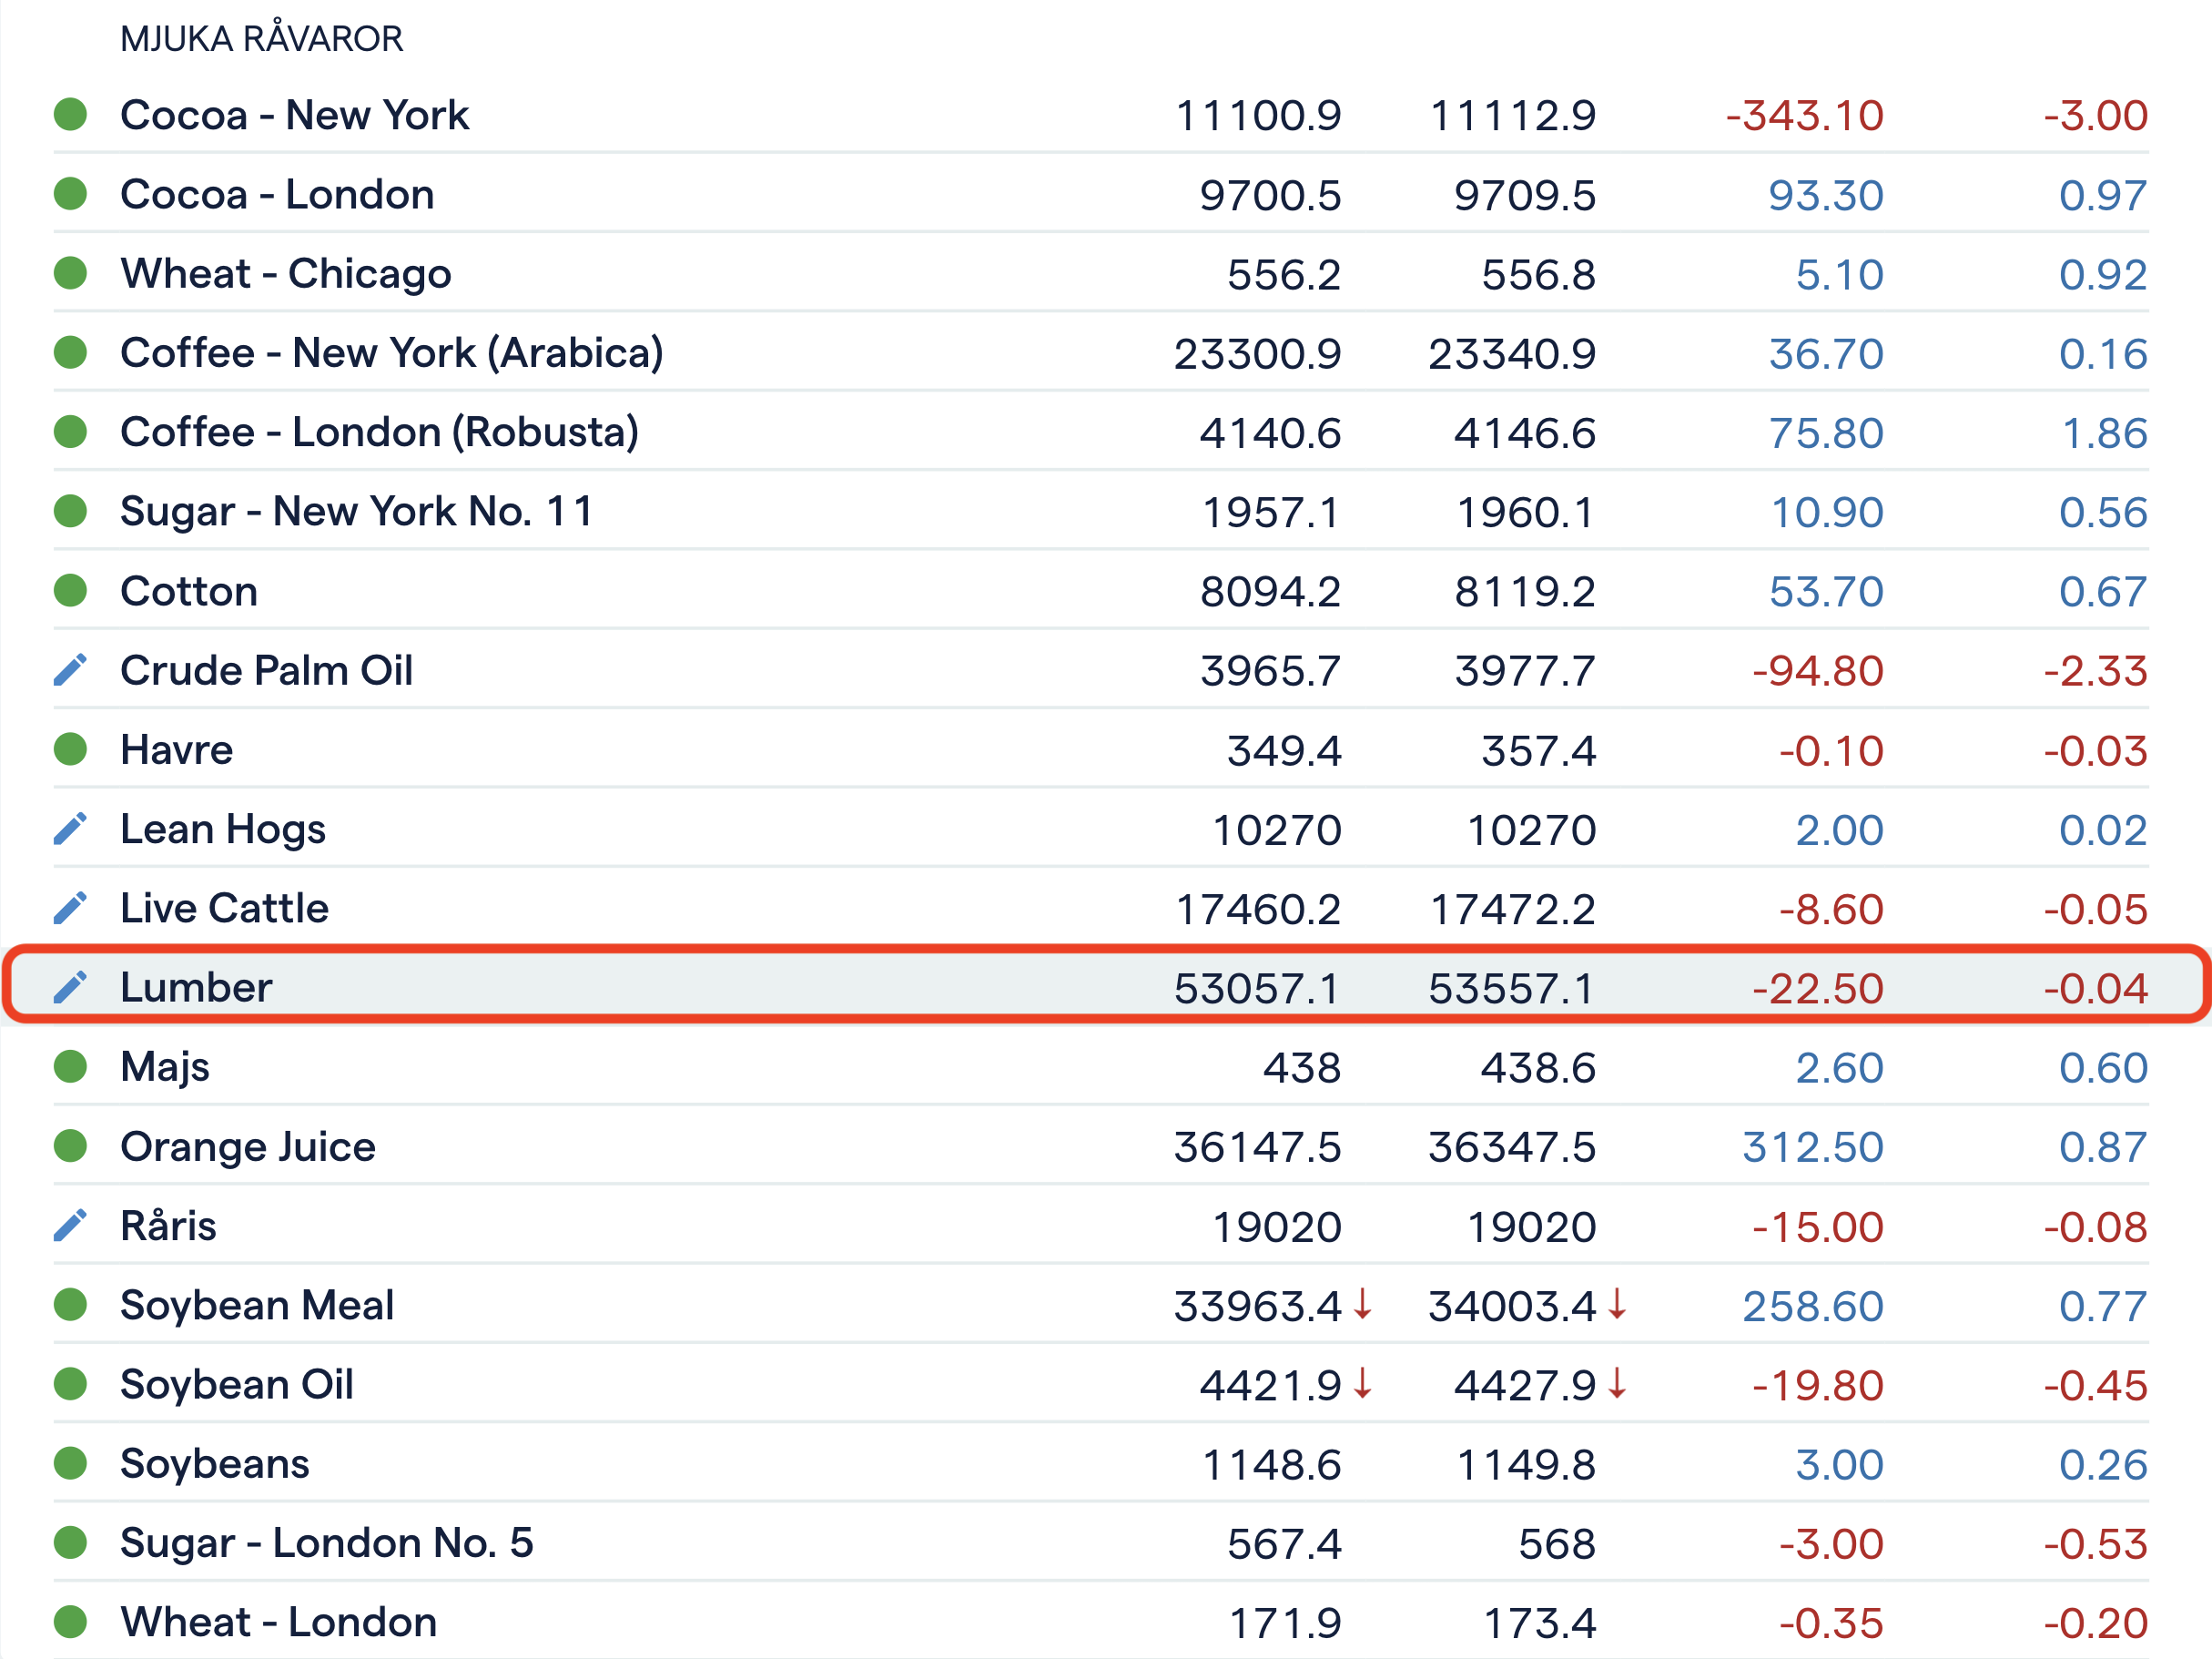Click the pencil icon next to Råris
The height and width of the screenshot is (1659, 2212).
(70, 1225)
